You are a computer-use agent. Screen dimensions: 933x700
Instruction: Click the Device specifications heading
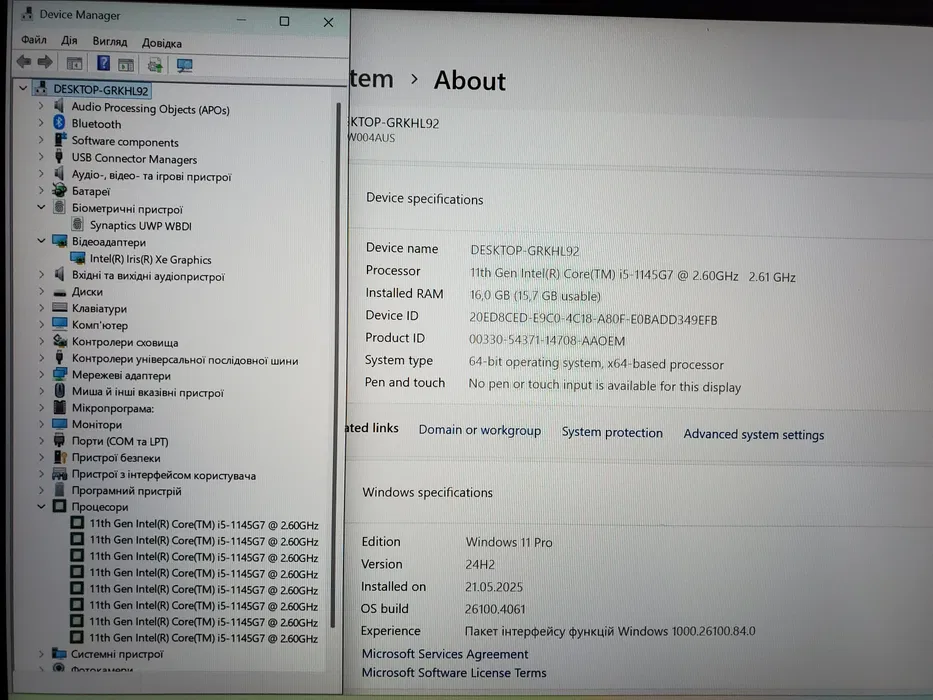pyautogui.click(x=424, y=199)
